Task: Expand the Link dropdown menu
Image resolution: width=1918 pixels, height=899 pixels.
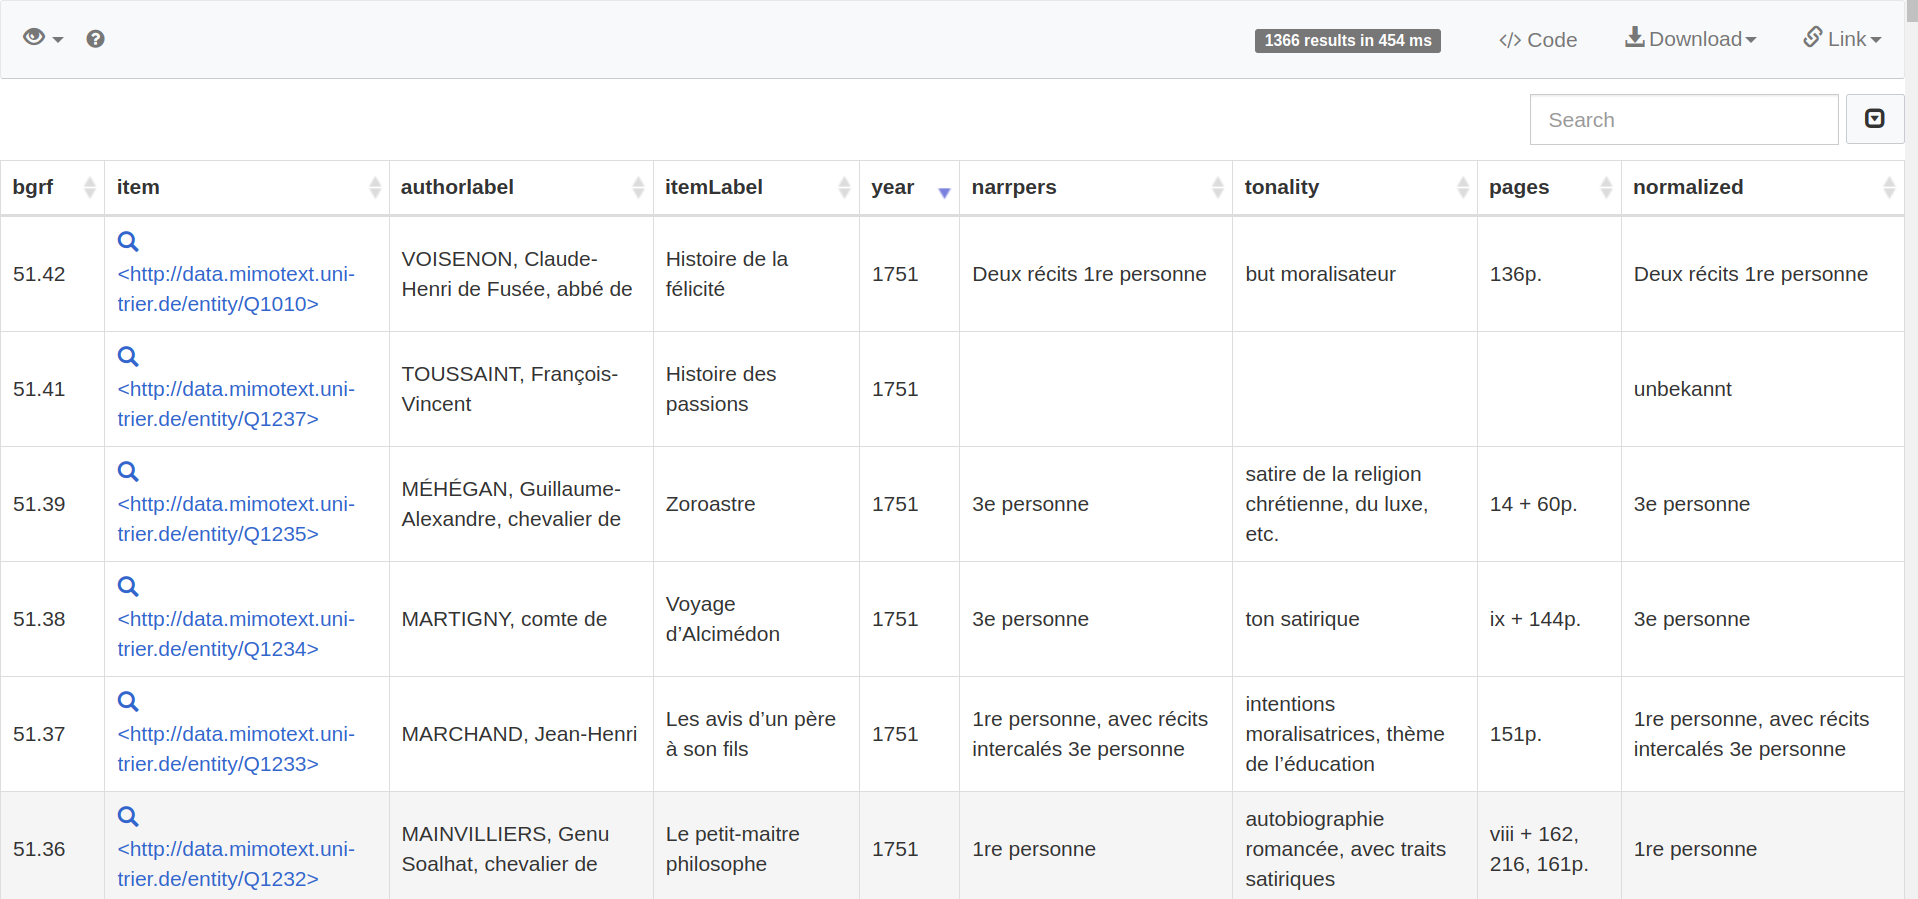Action: point(1842,39)
